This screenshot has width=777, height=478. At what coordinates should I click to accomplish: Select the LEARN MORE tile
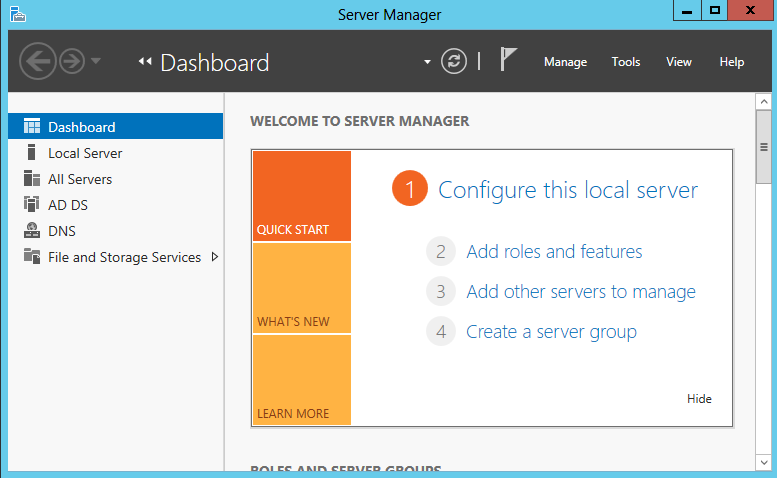pyautogui.click(x=302, y=380)
